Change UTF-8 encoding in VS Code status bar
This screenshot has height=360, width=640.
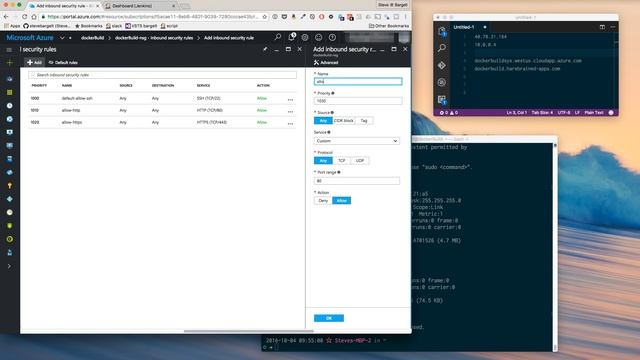564,113
